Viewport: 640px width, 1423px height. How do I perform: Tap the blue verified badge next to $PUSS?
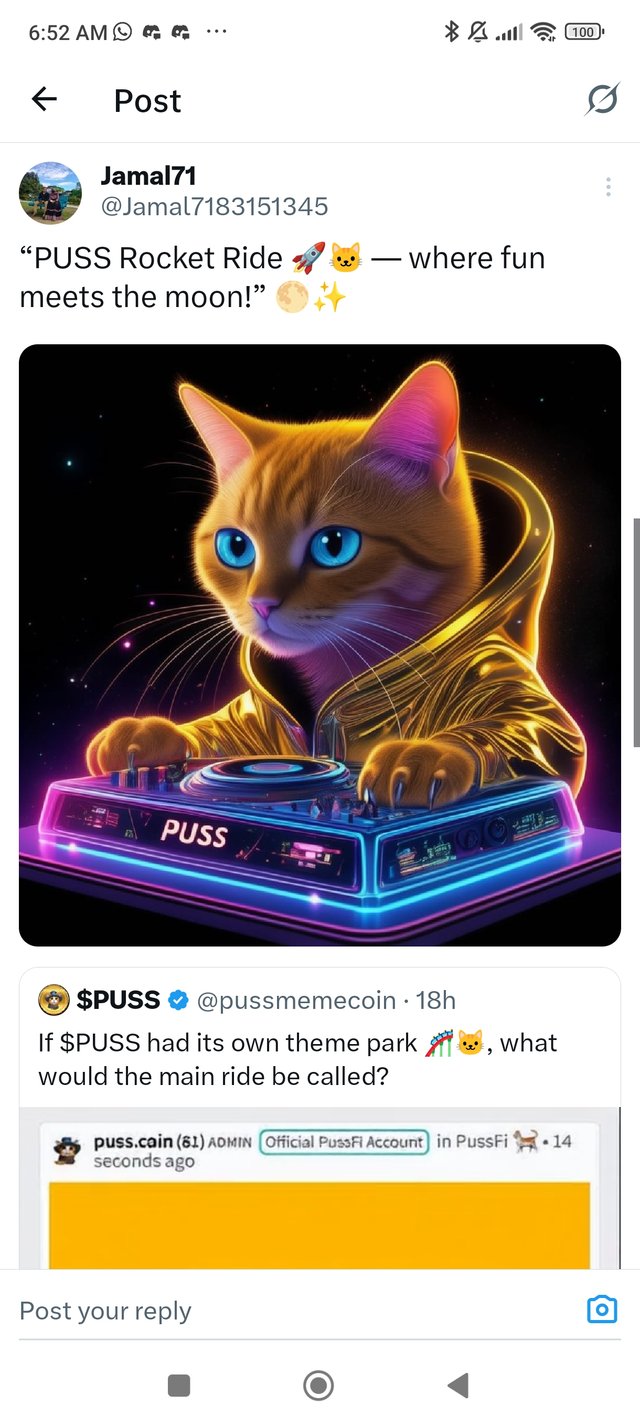(179, 999)
